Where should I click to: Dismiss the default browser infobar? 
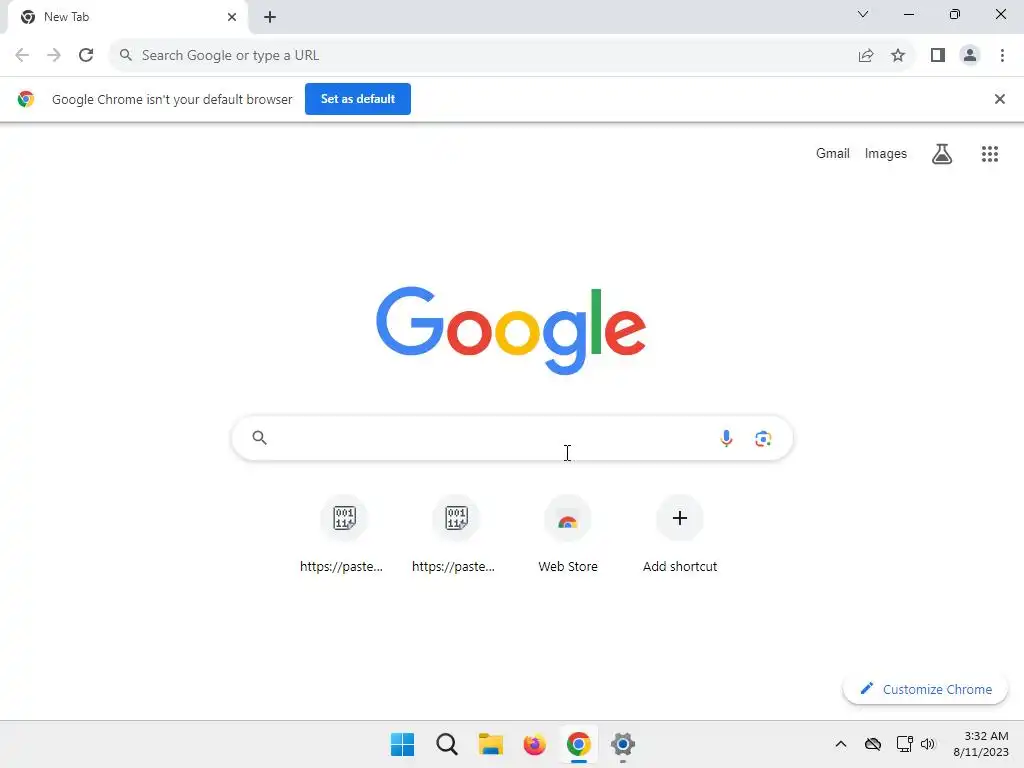pyautogui.click(x=999, y=99)
